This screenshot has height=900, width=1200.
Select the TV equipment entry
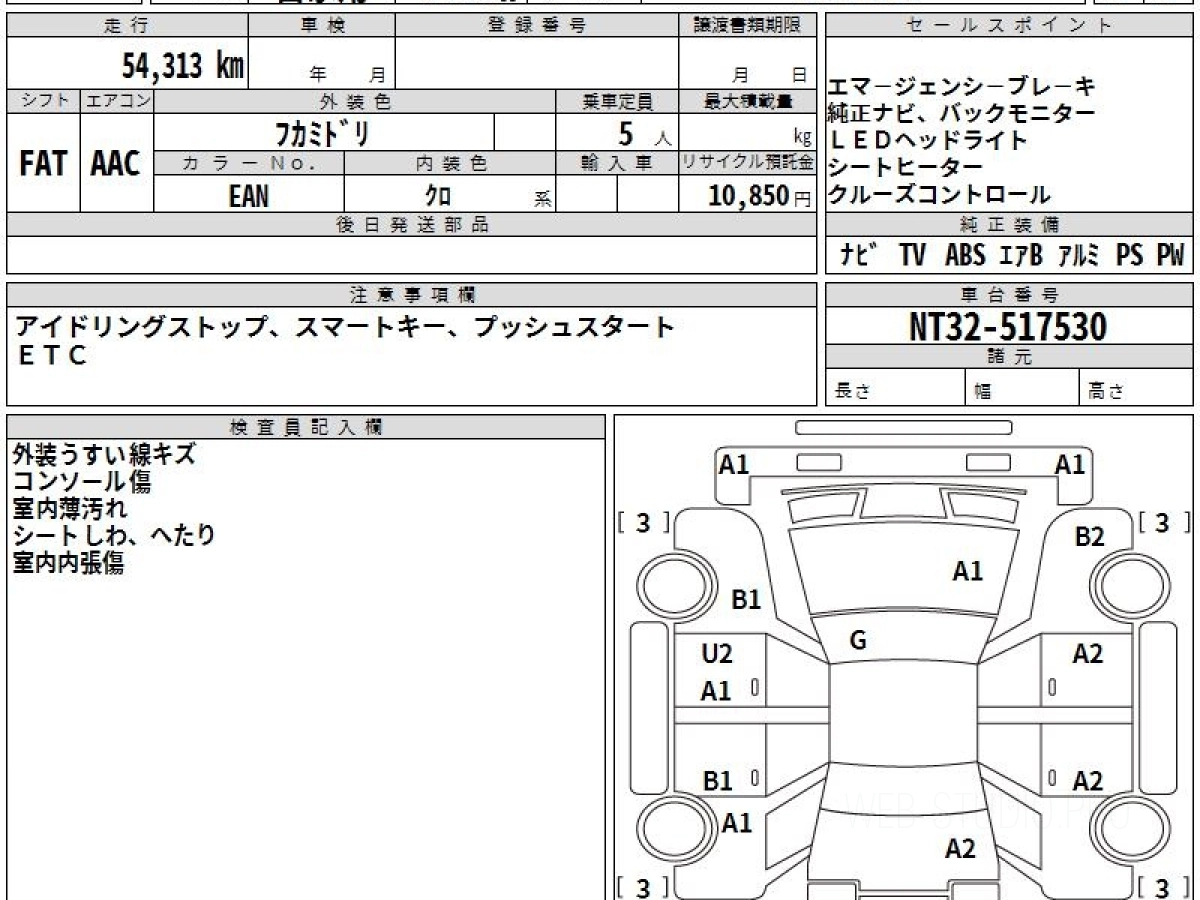click(912, 256)
